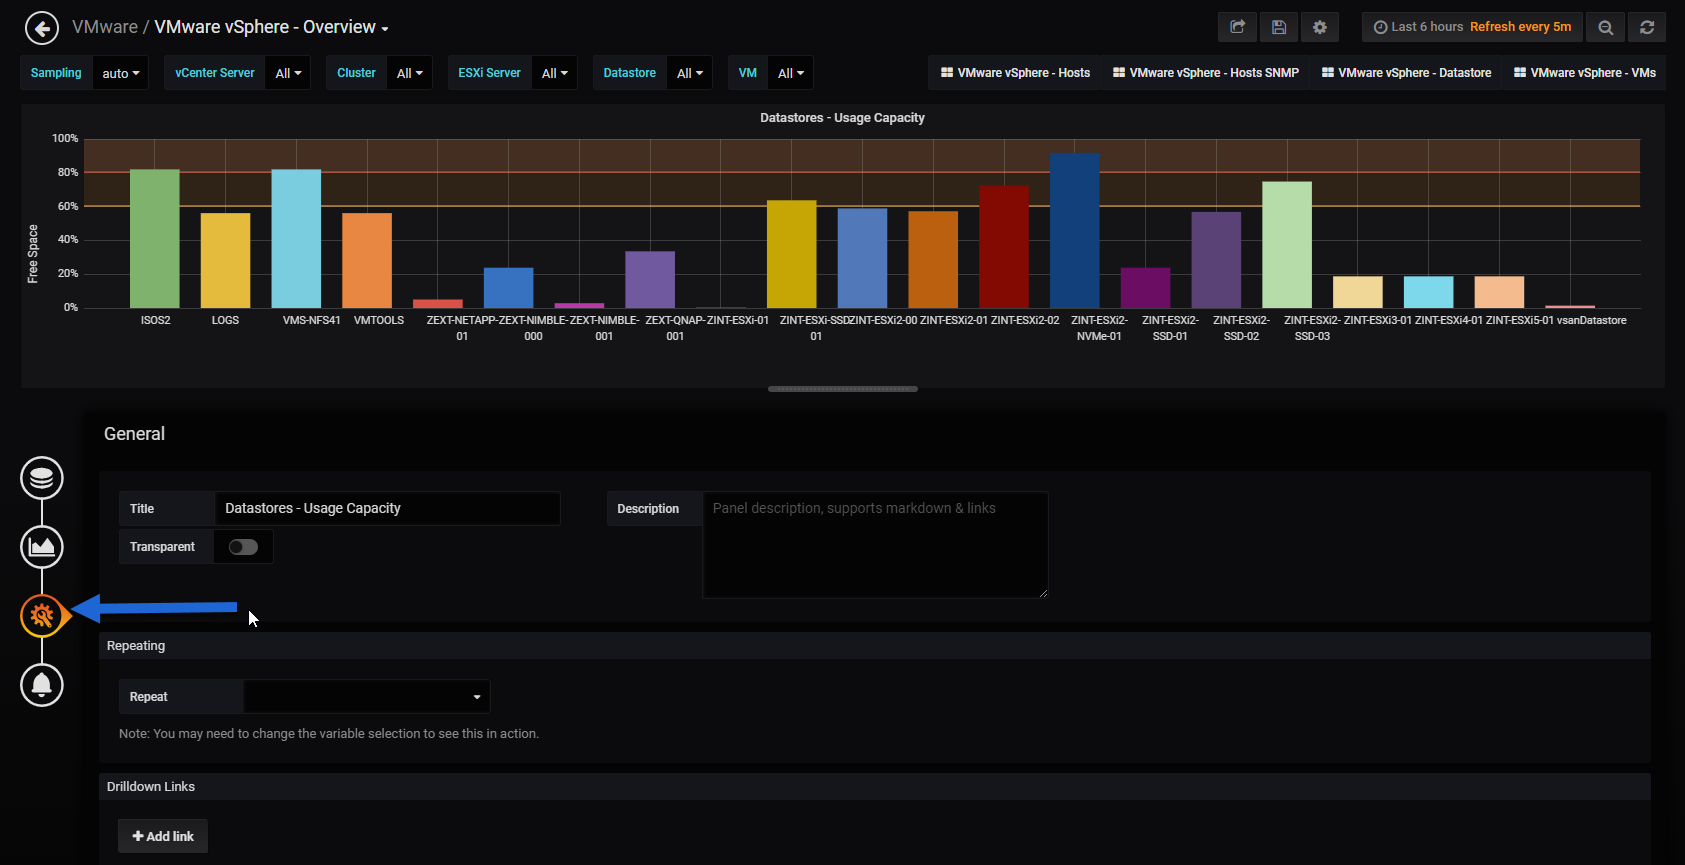Click the Add link button
Image resolution: width=1685 pixels, height=865 pixels.
point(163,836)
